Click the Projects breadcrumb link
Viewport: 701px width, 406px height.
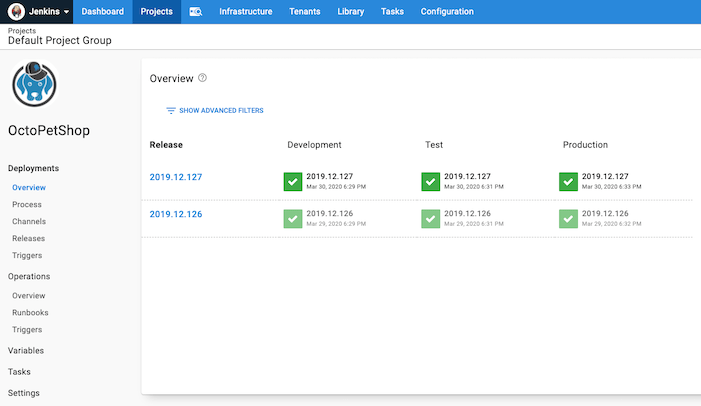(22, 30)
